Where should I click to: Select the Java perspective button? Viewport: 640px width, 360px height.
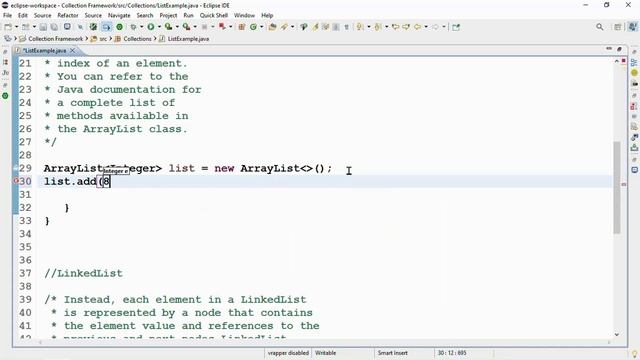[x=632, y=27]
